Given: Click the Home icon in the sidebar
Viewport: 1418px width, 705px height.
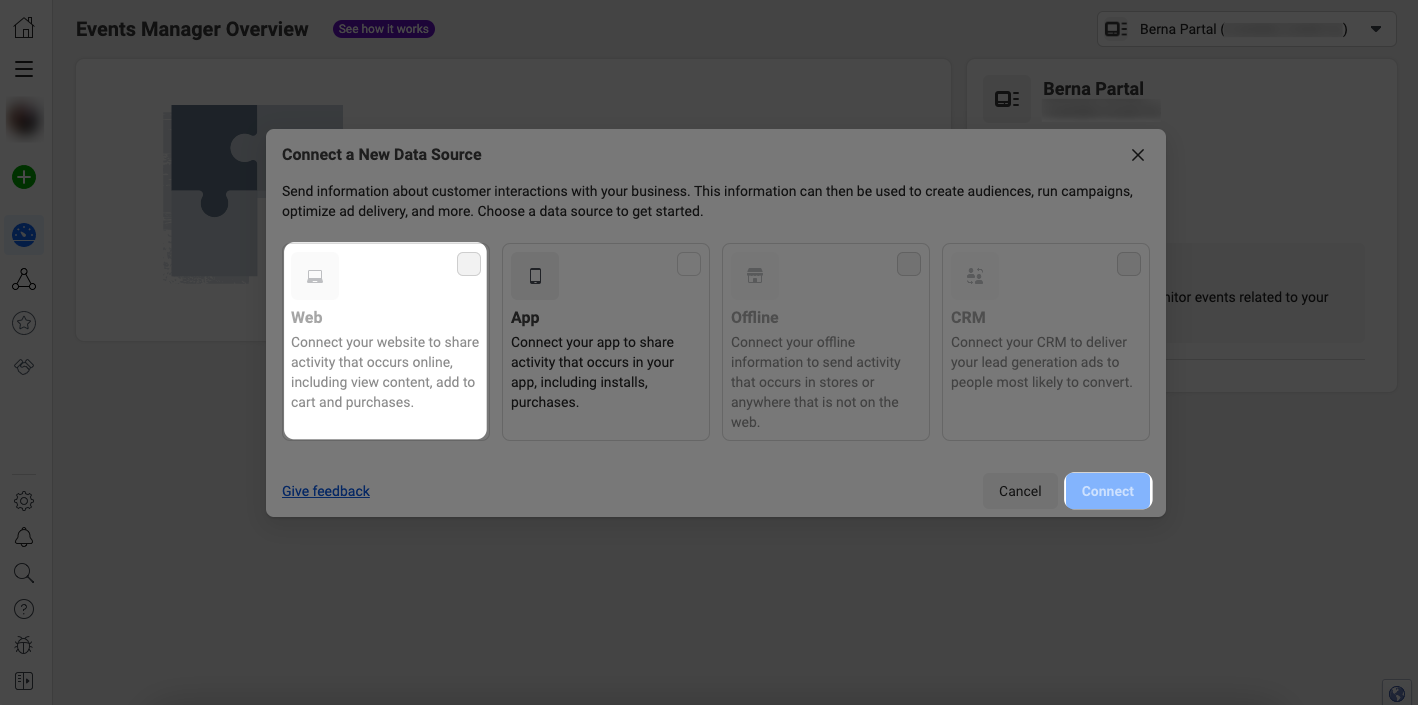Looking at the screenshot, I should click(24, 27).
